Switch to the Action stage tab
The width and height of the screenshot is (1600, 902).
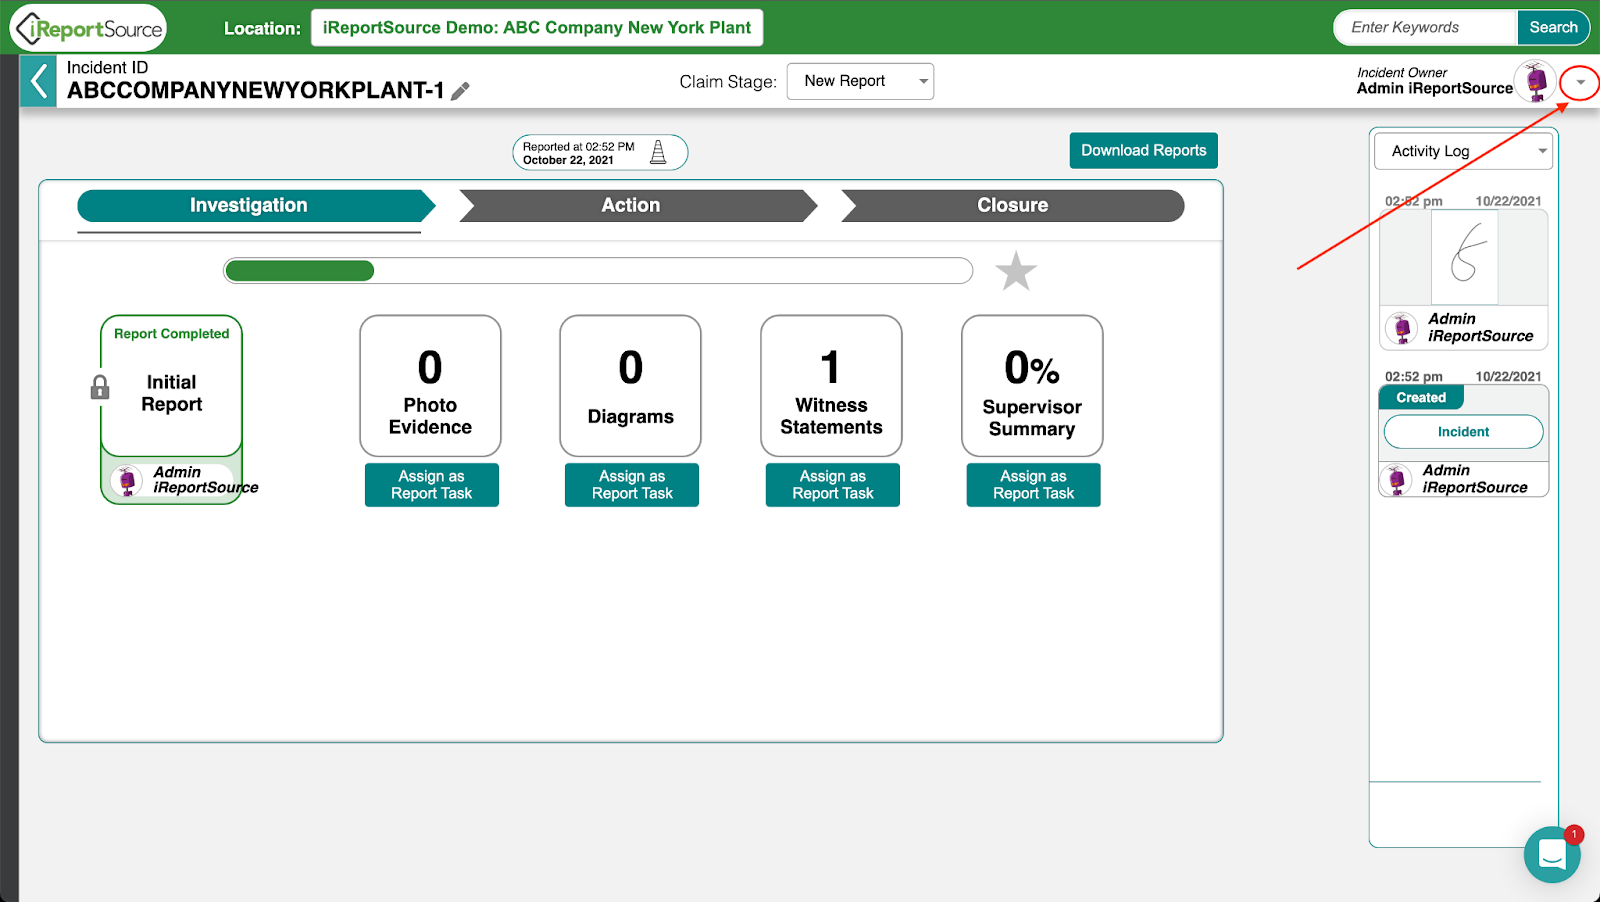tap(638, 206)
